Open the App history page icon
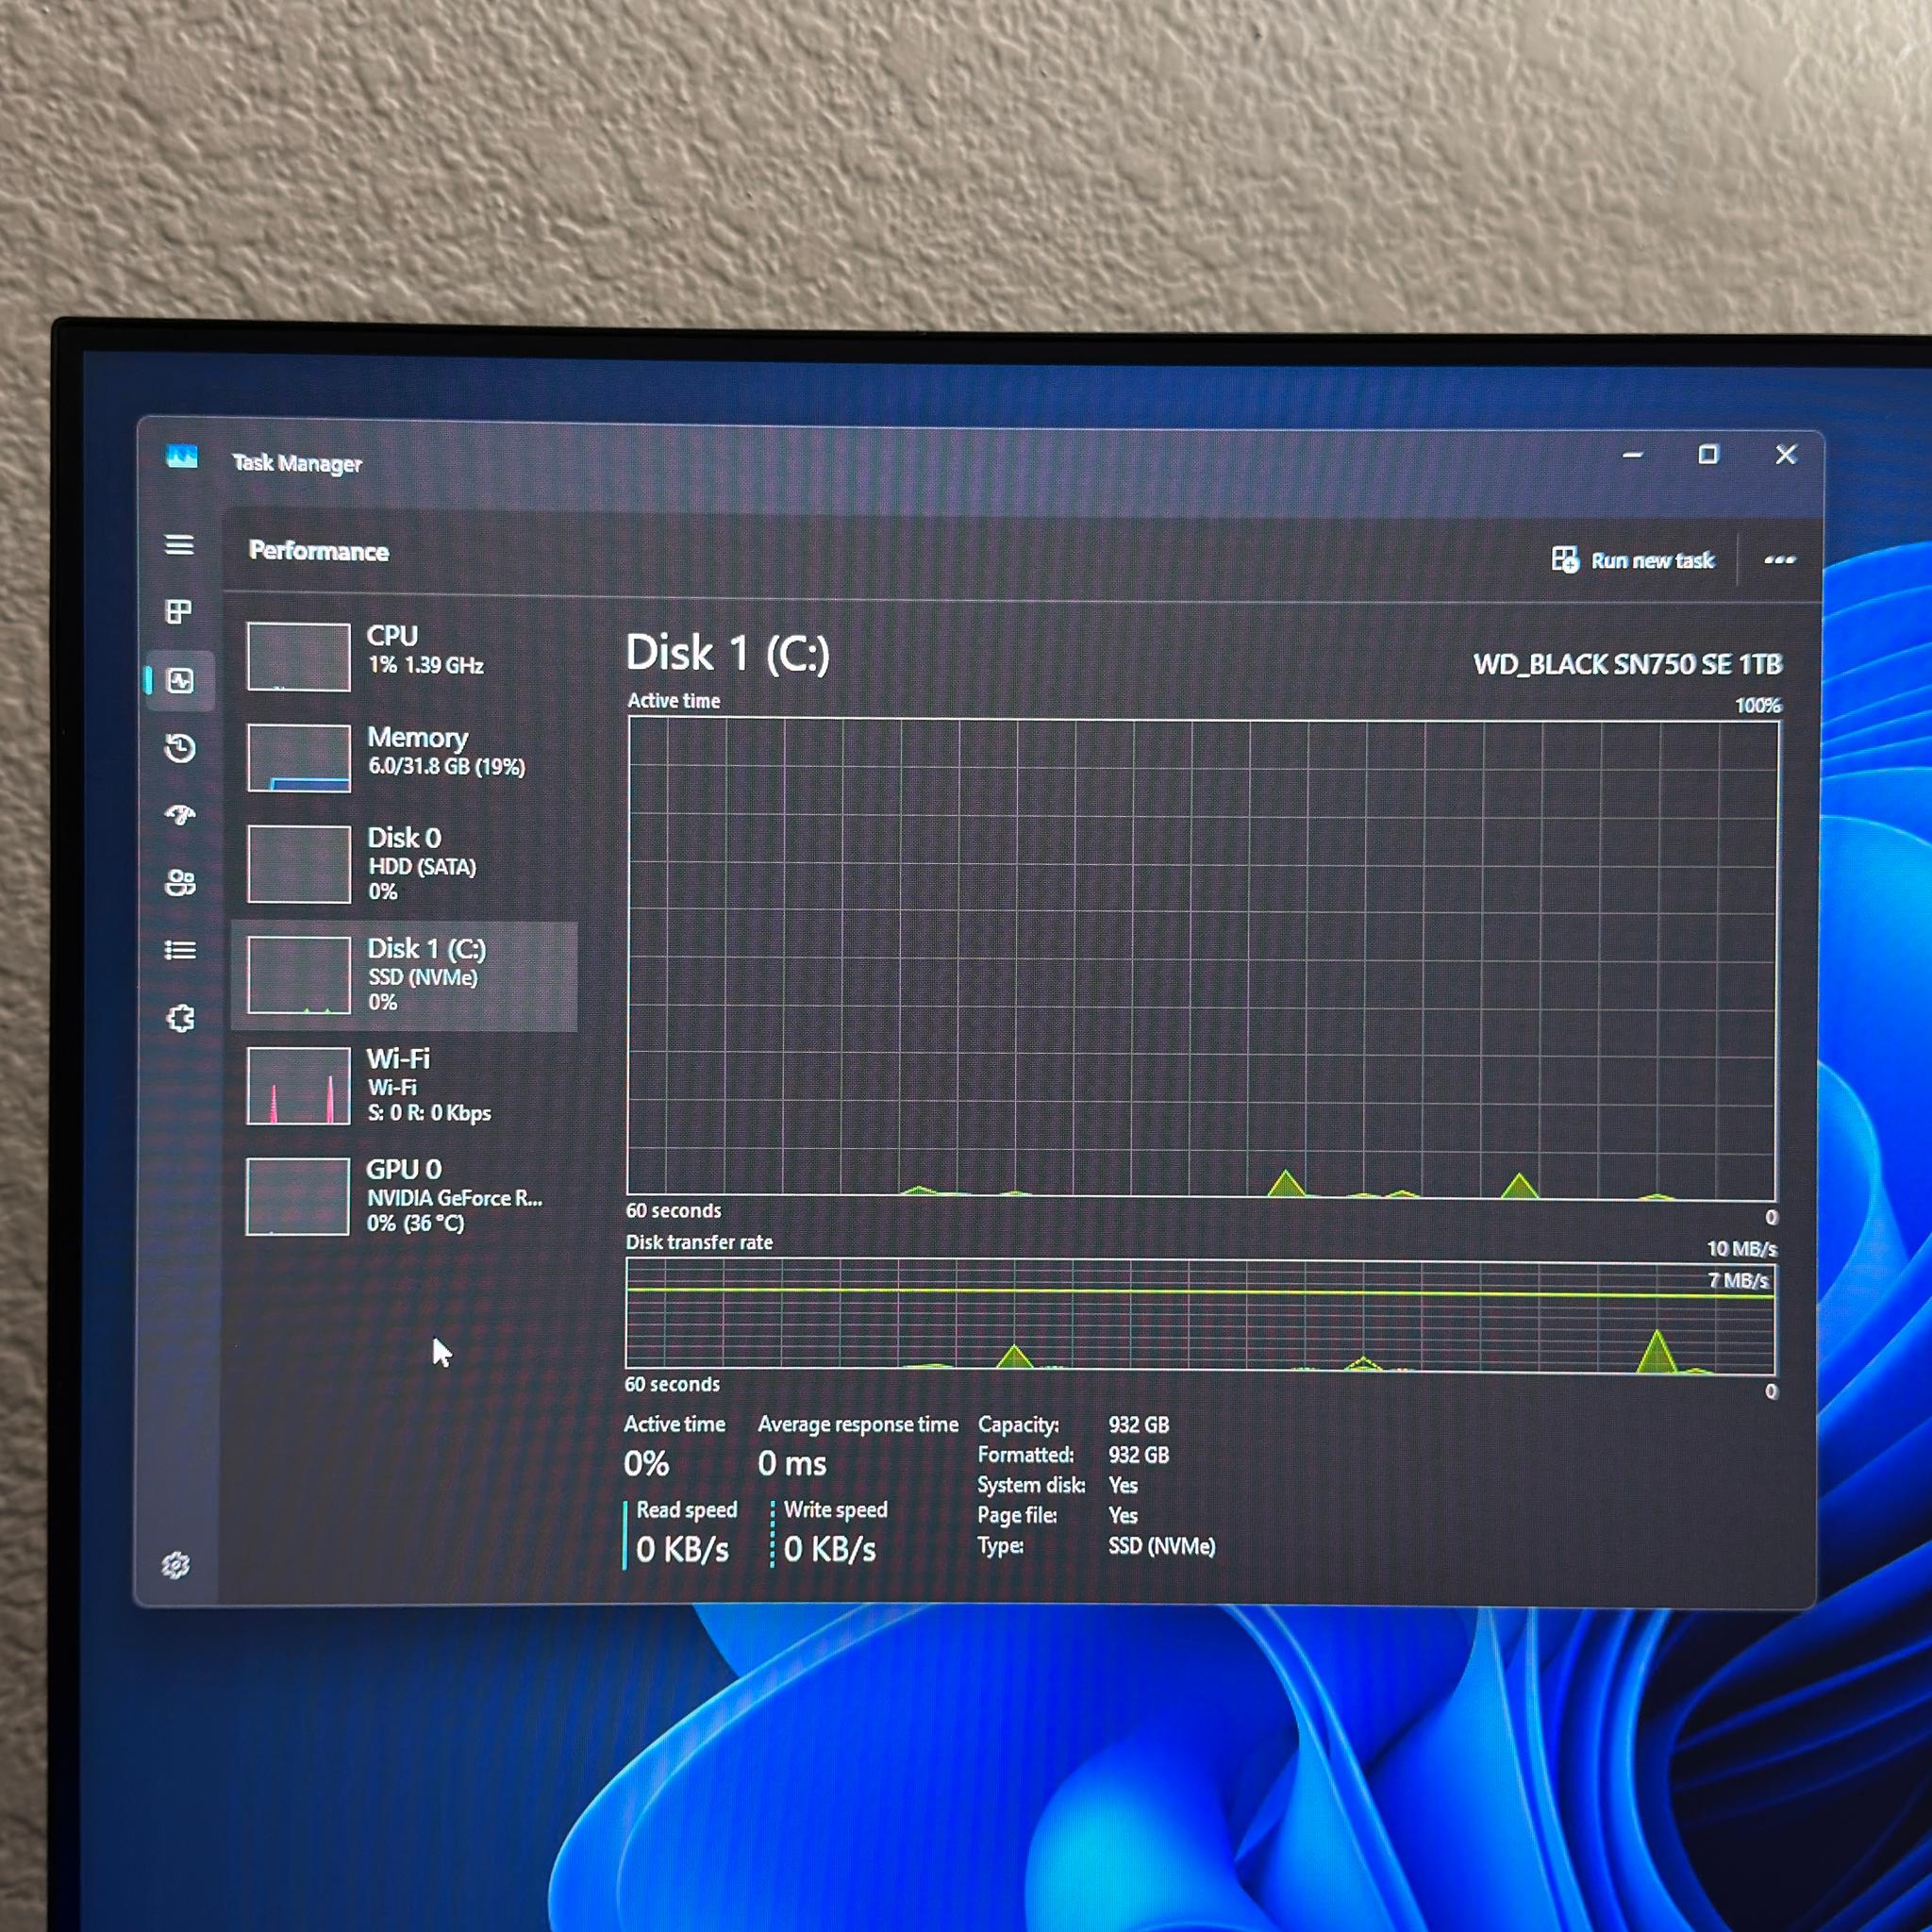The image size is (1932, 1932). click(x=180, y=748)
